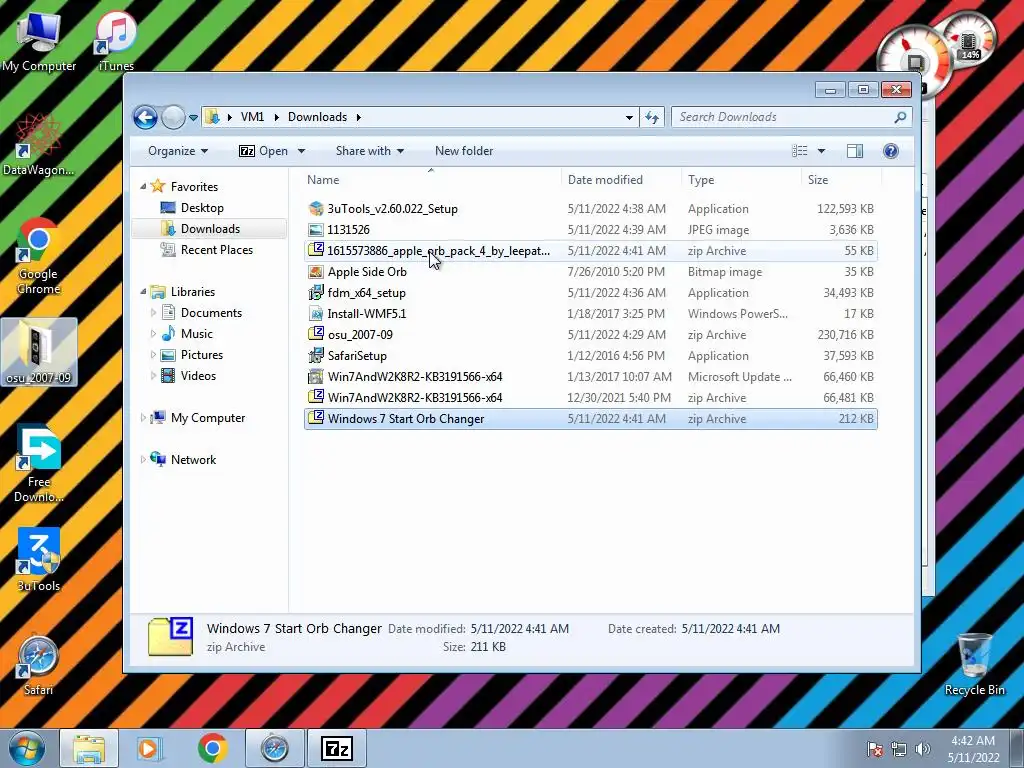This screenshot has height=768, width=1024.
Task: Select the osu_2007-09 desktop folder
Action: [39, 352]
